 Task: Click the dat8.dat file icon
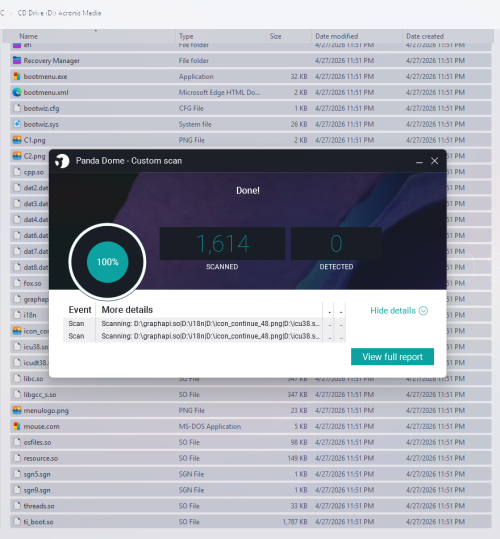[17, 267]
